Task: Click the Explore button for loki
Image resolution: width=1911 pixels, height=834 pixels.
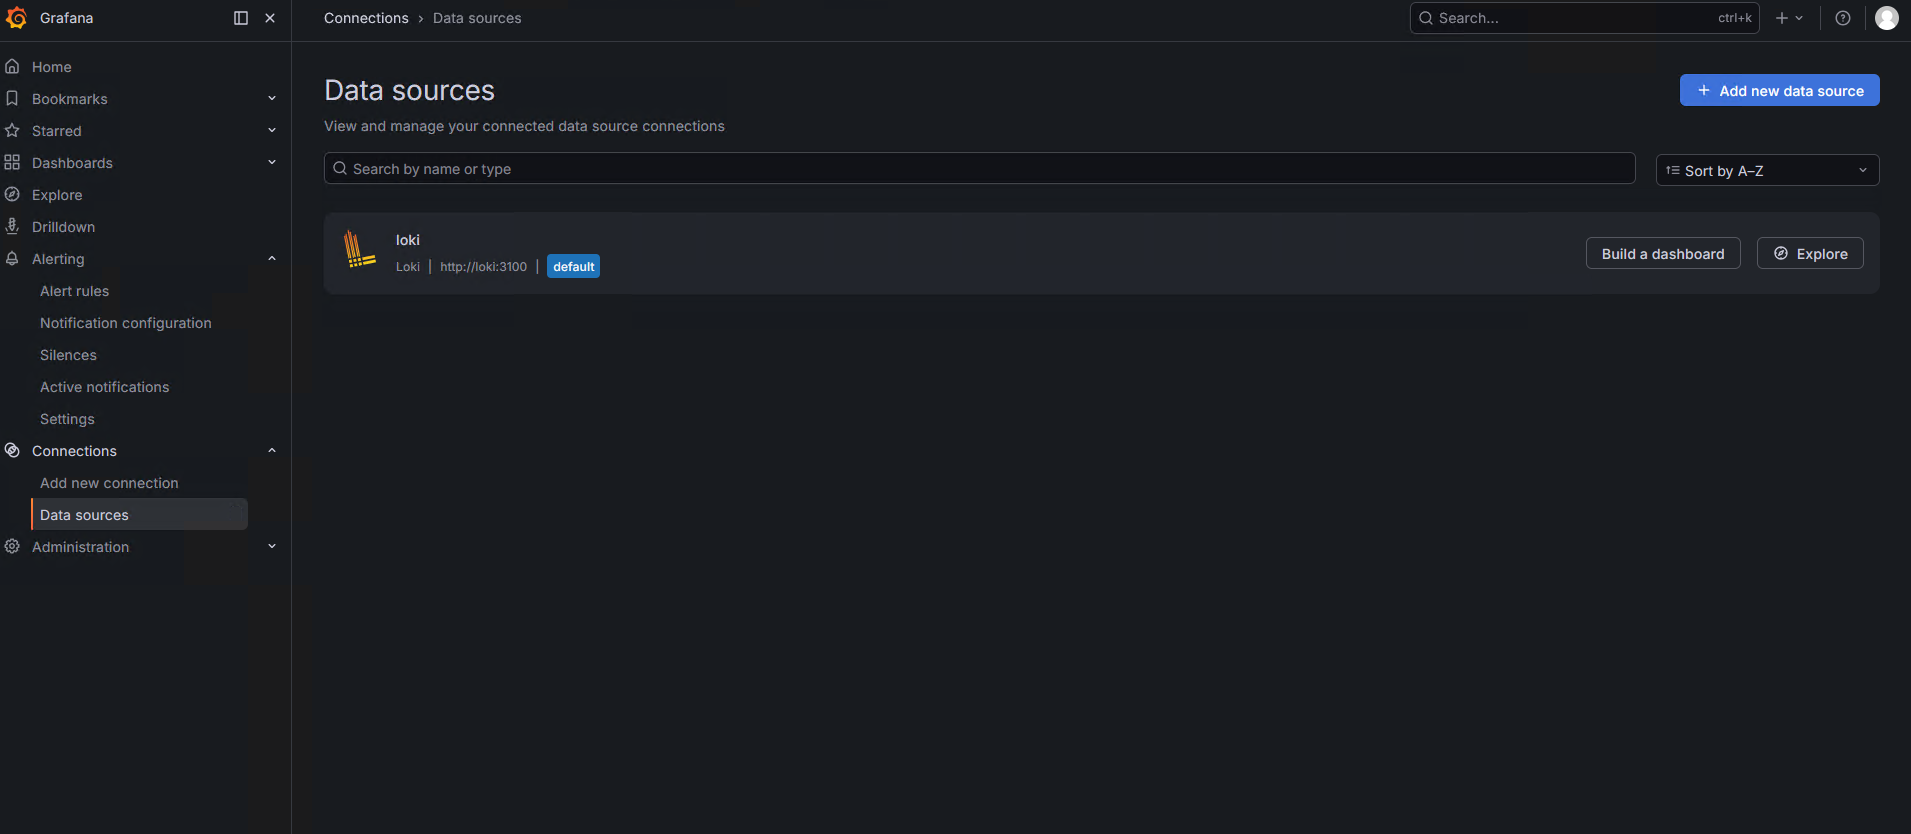Action: point(1810,254)
